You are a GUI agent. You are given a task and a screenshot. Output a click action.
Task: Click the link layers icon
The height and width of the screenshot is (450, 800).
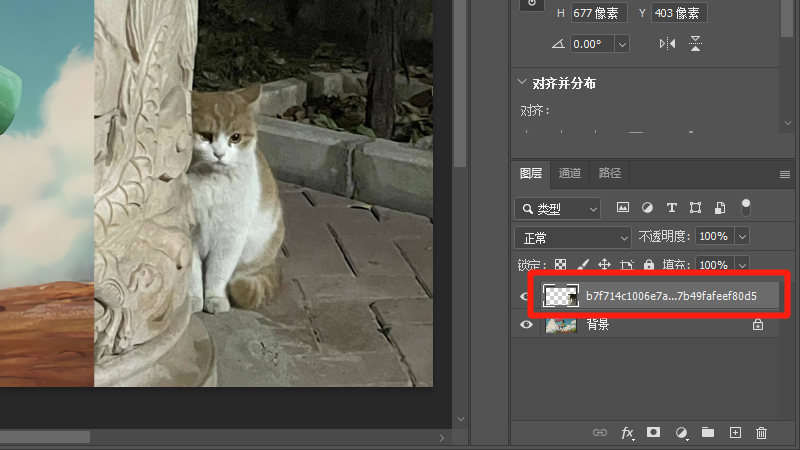(600, 433)
